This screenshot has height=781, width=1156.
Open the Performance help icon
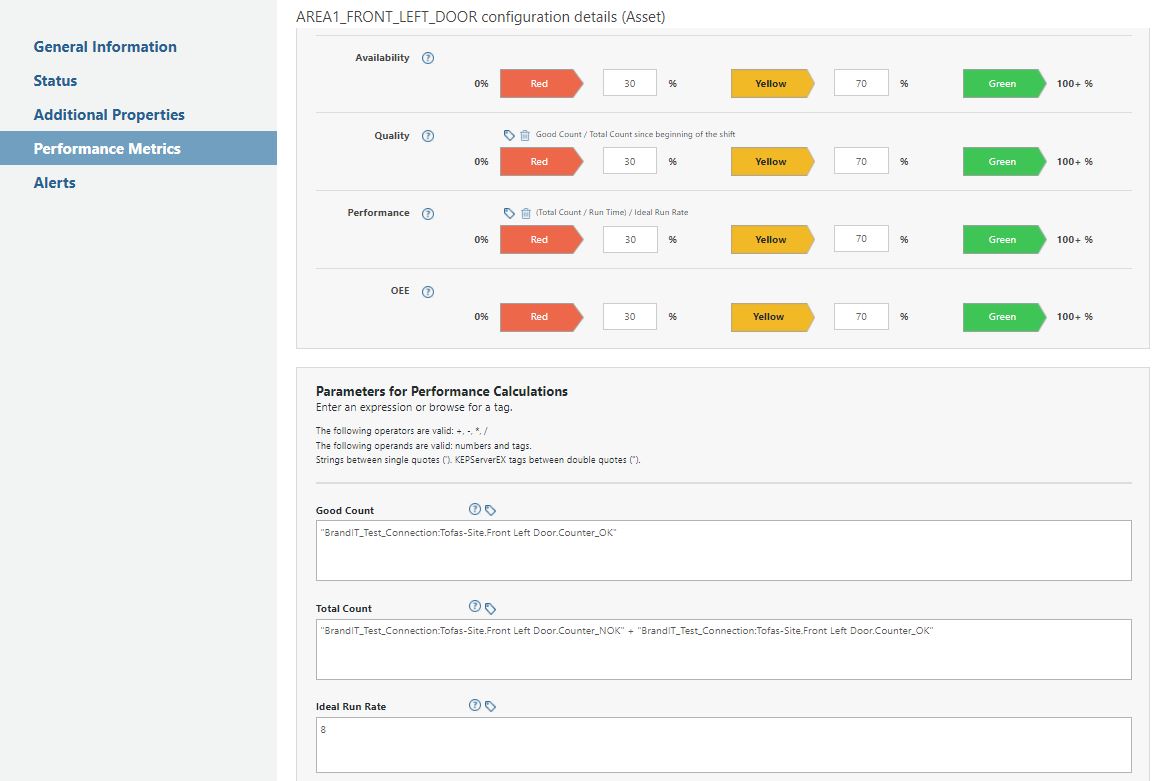coord(428,214)
